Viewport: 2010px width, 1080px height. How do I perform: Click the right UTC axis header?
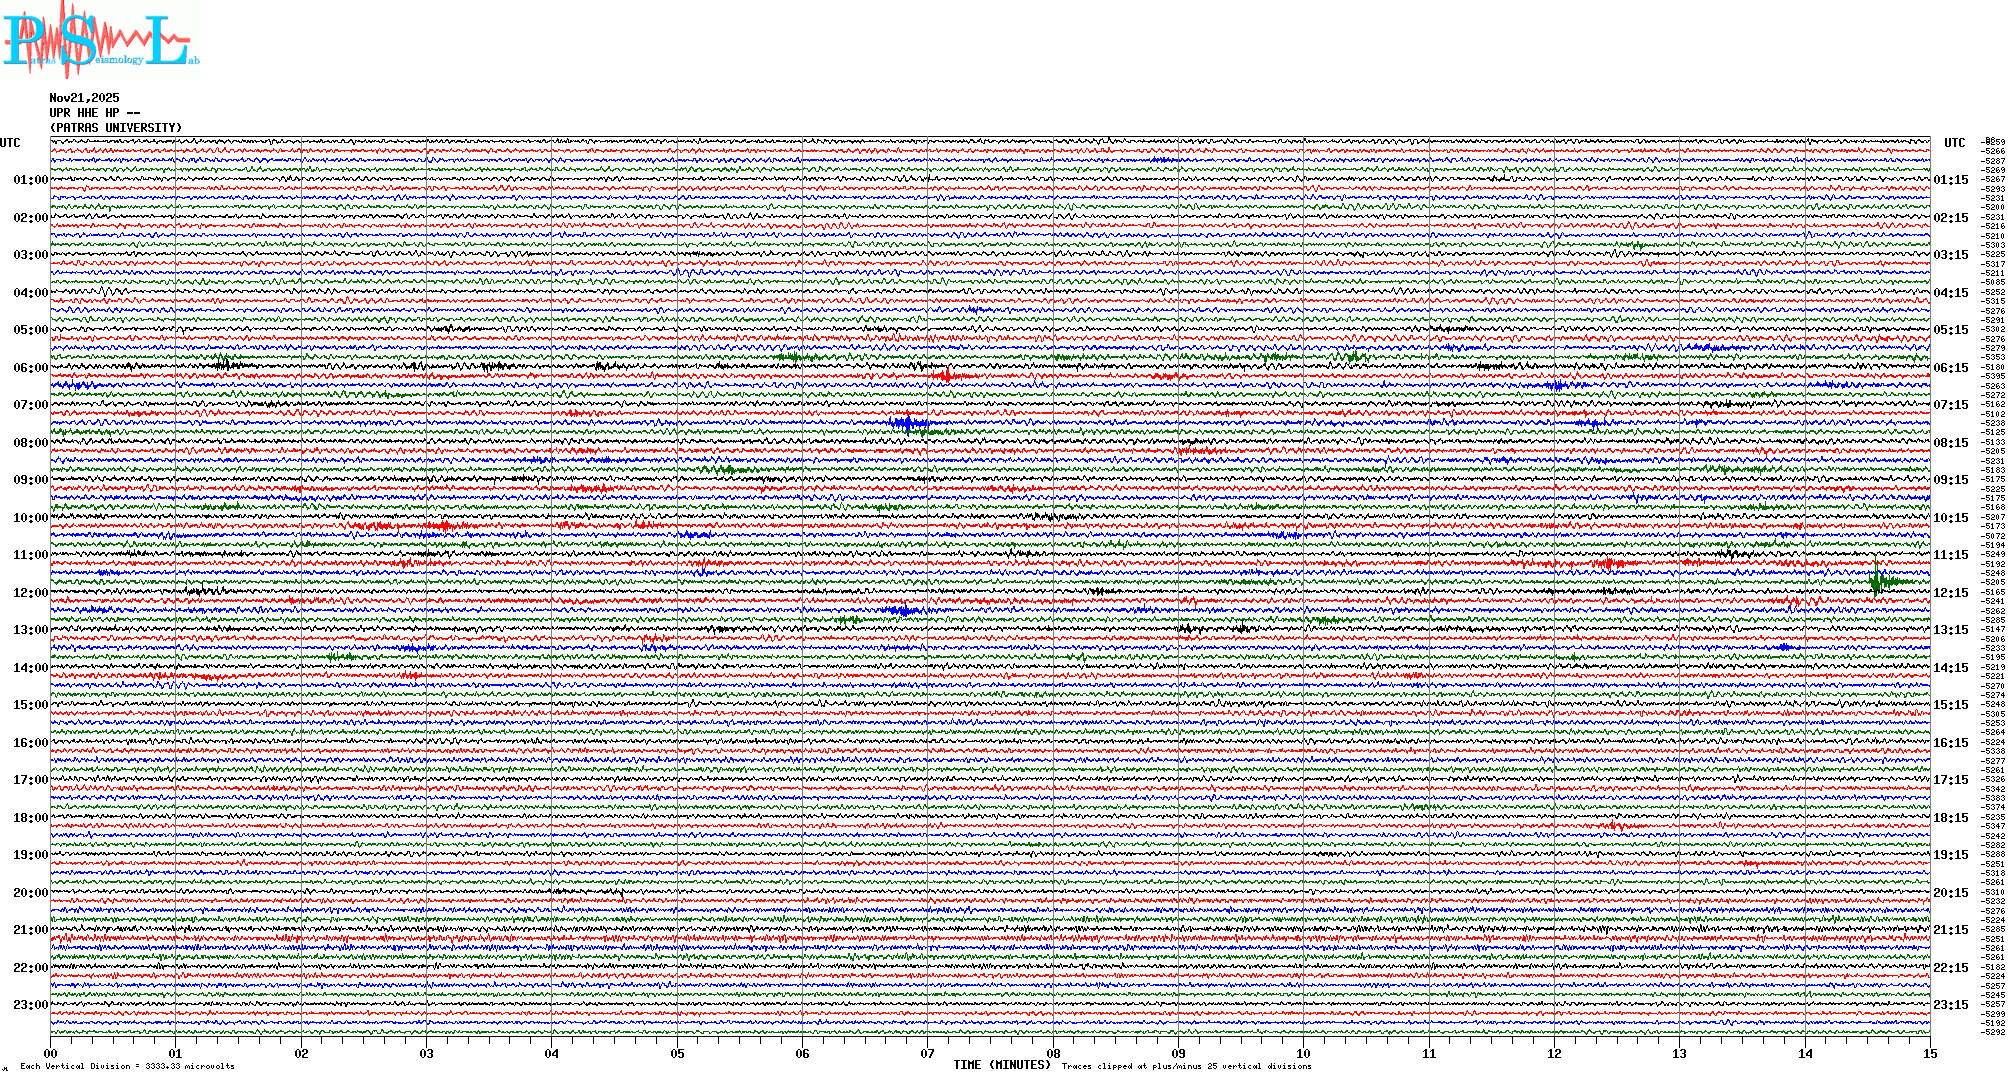click(x=1954, y=143)
